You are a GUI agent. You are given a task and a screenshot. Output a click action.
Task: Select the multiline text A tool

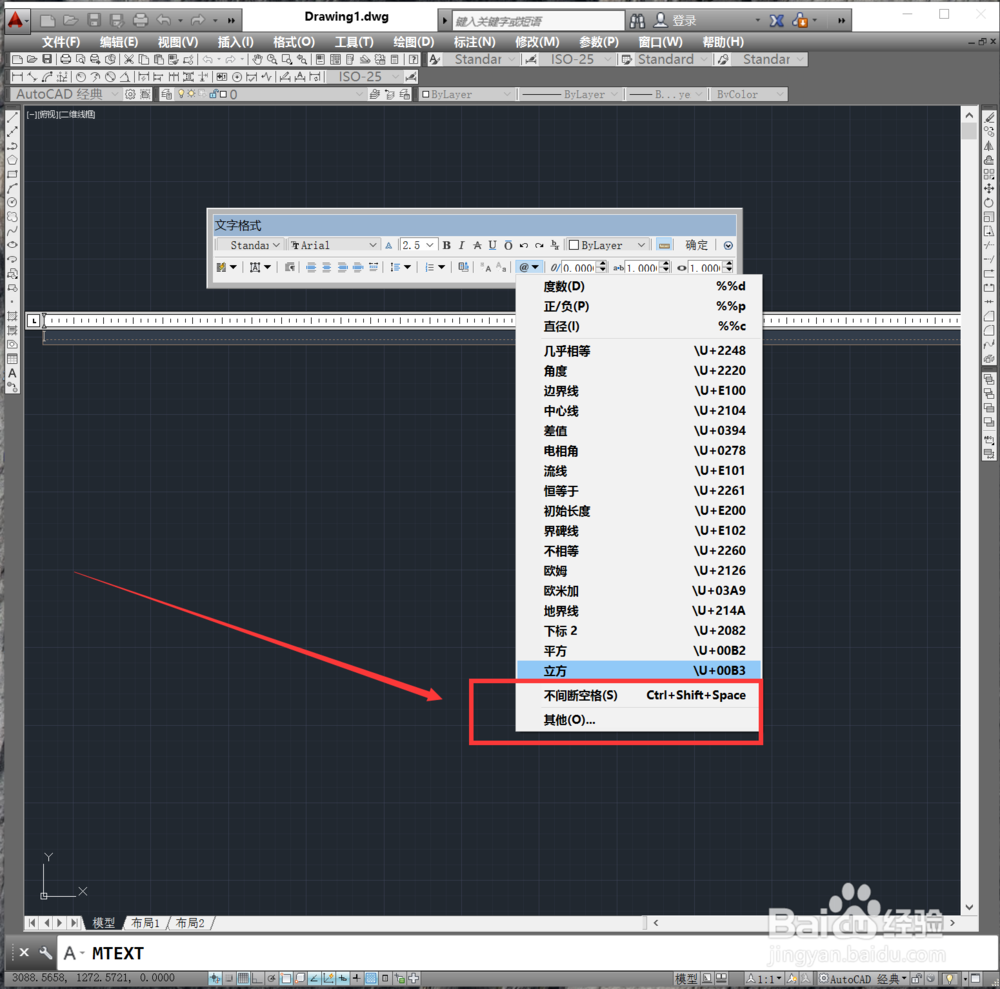pyautogui.click(x=12, y=373)
